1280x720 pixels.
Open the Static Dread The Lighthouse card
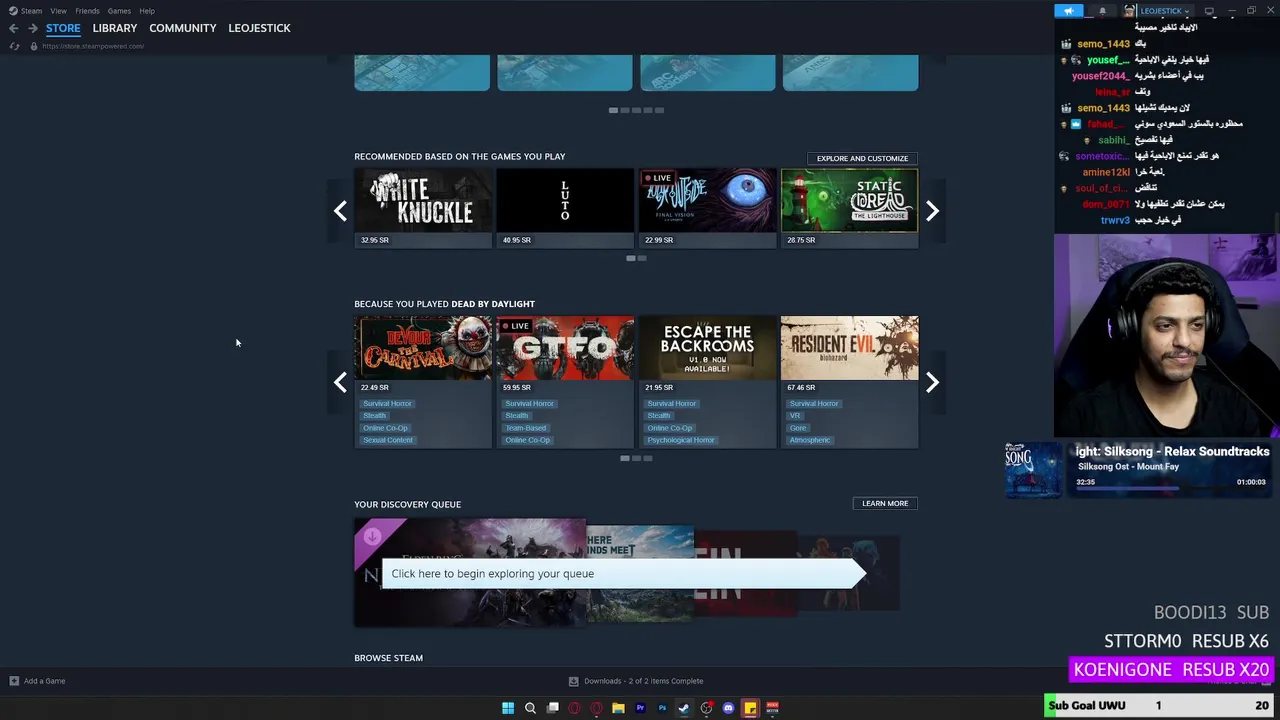(x=850, y=208)
